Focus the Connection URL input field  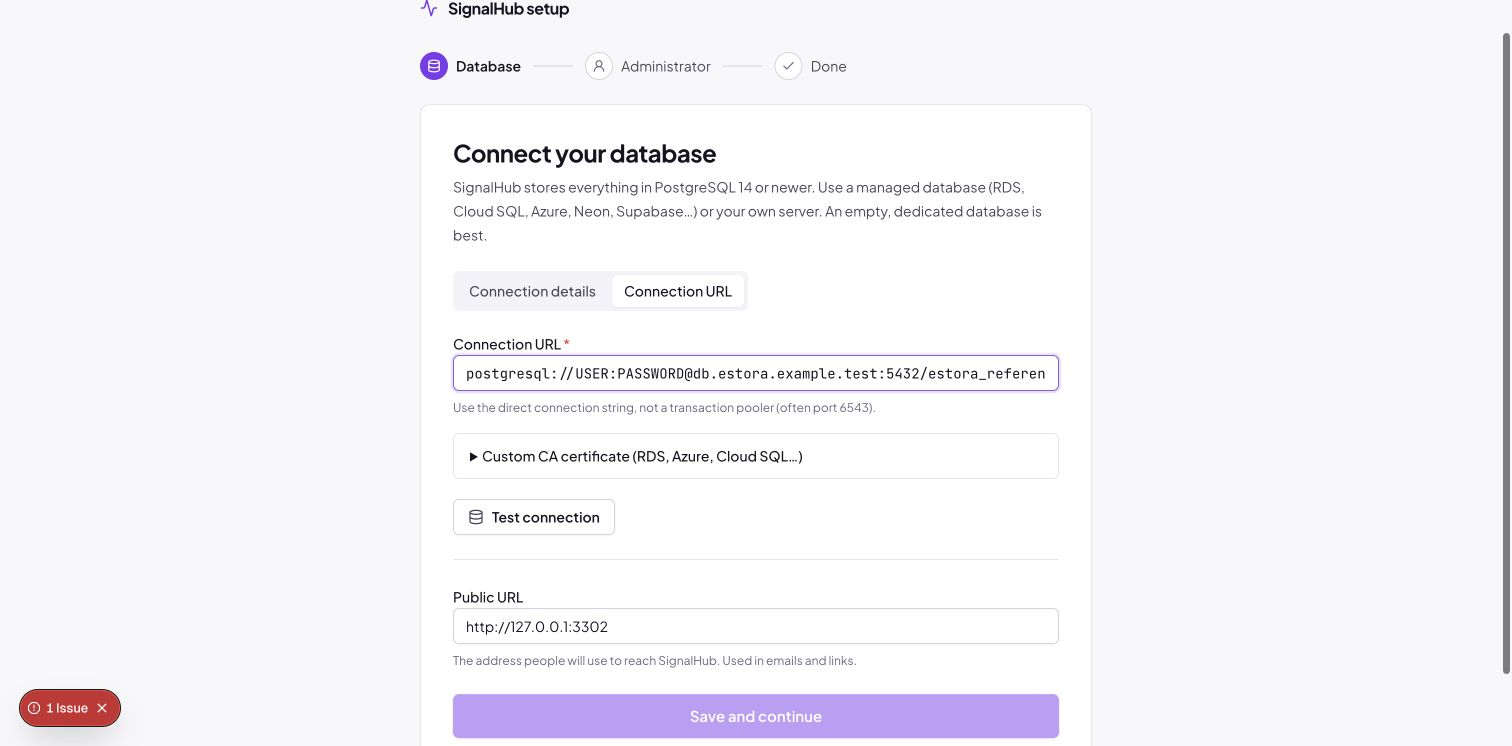756,373
